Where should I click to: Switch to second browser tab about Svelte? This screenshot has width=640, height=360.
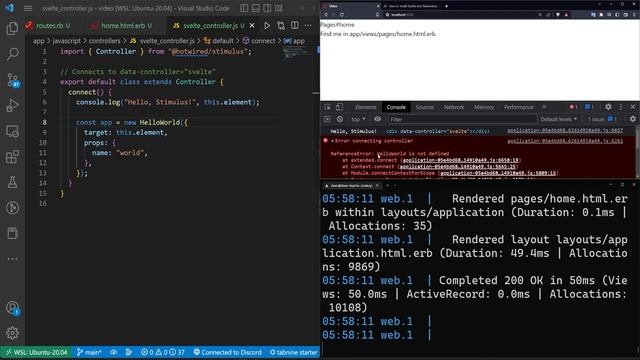click(x=411, y=6)
